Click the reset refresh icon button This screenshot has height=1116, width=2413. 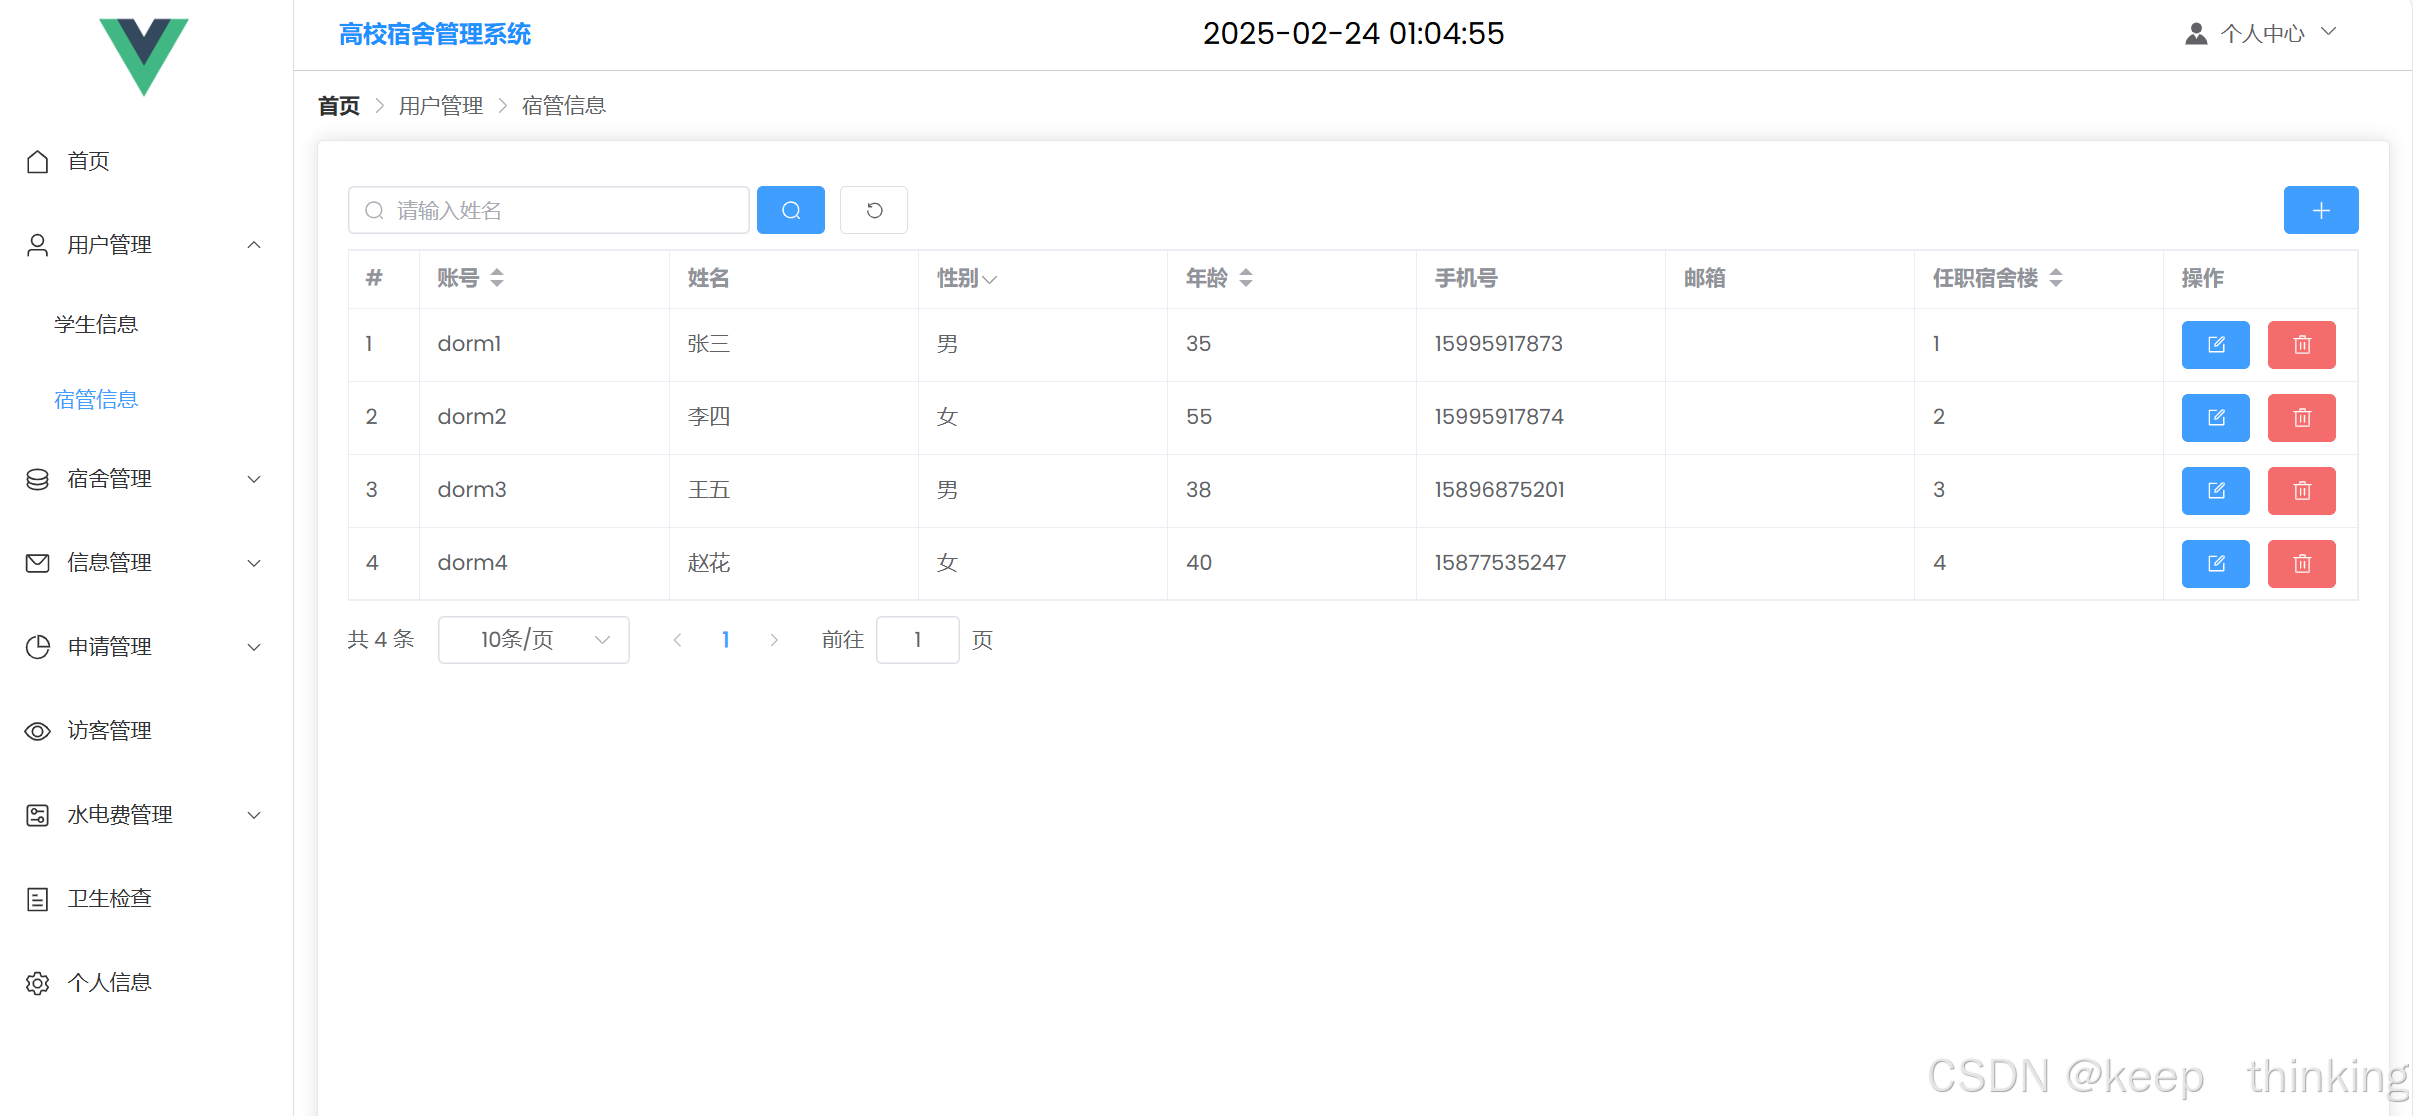coord(873,210)
